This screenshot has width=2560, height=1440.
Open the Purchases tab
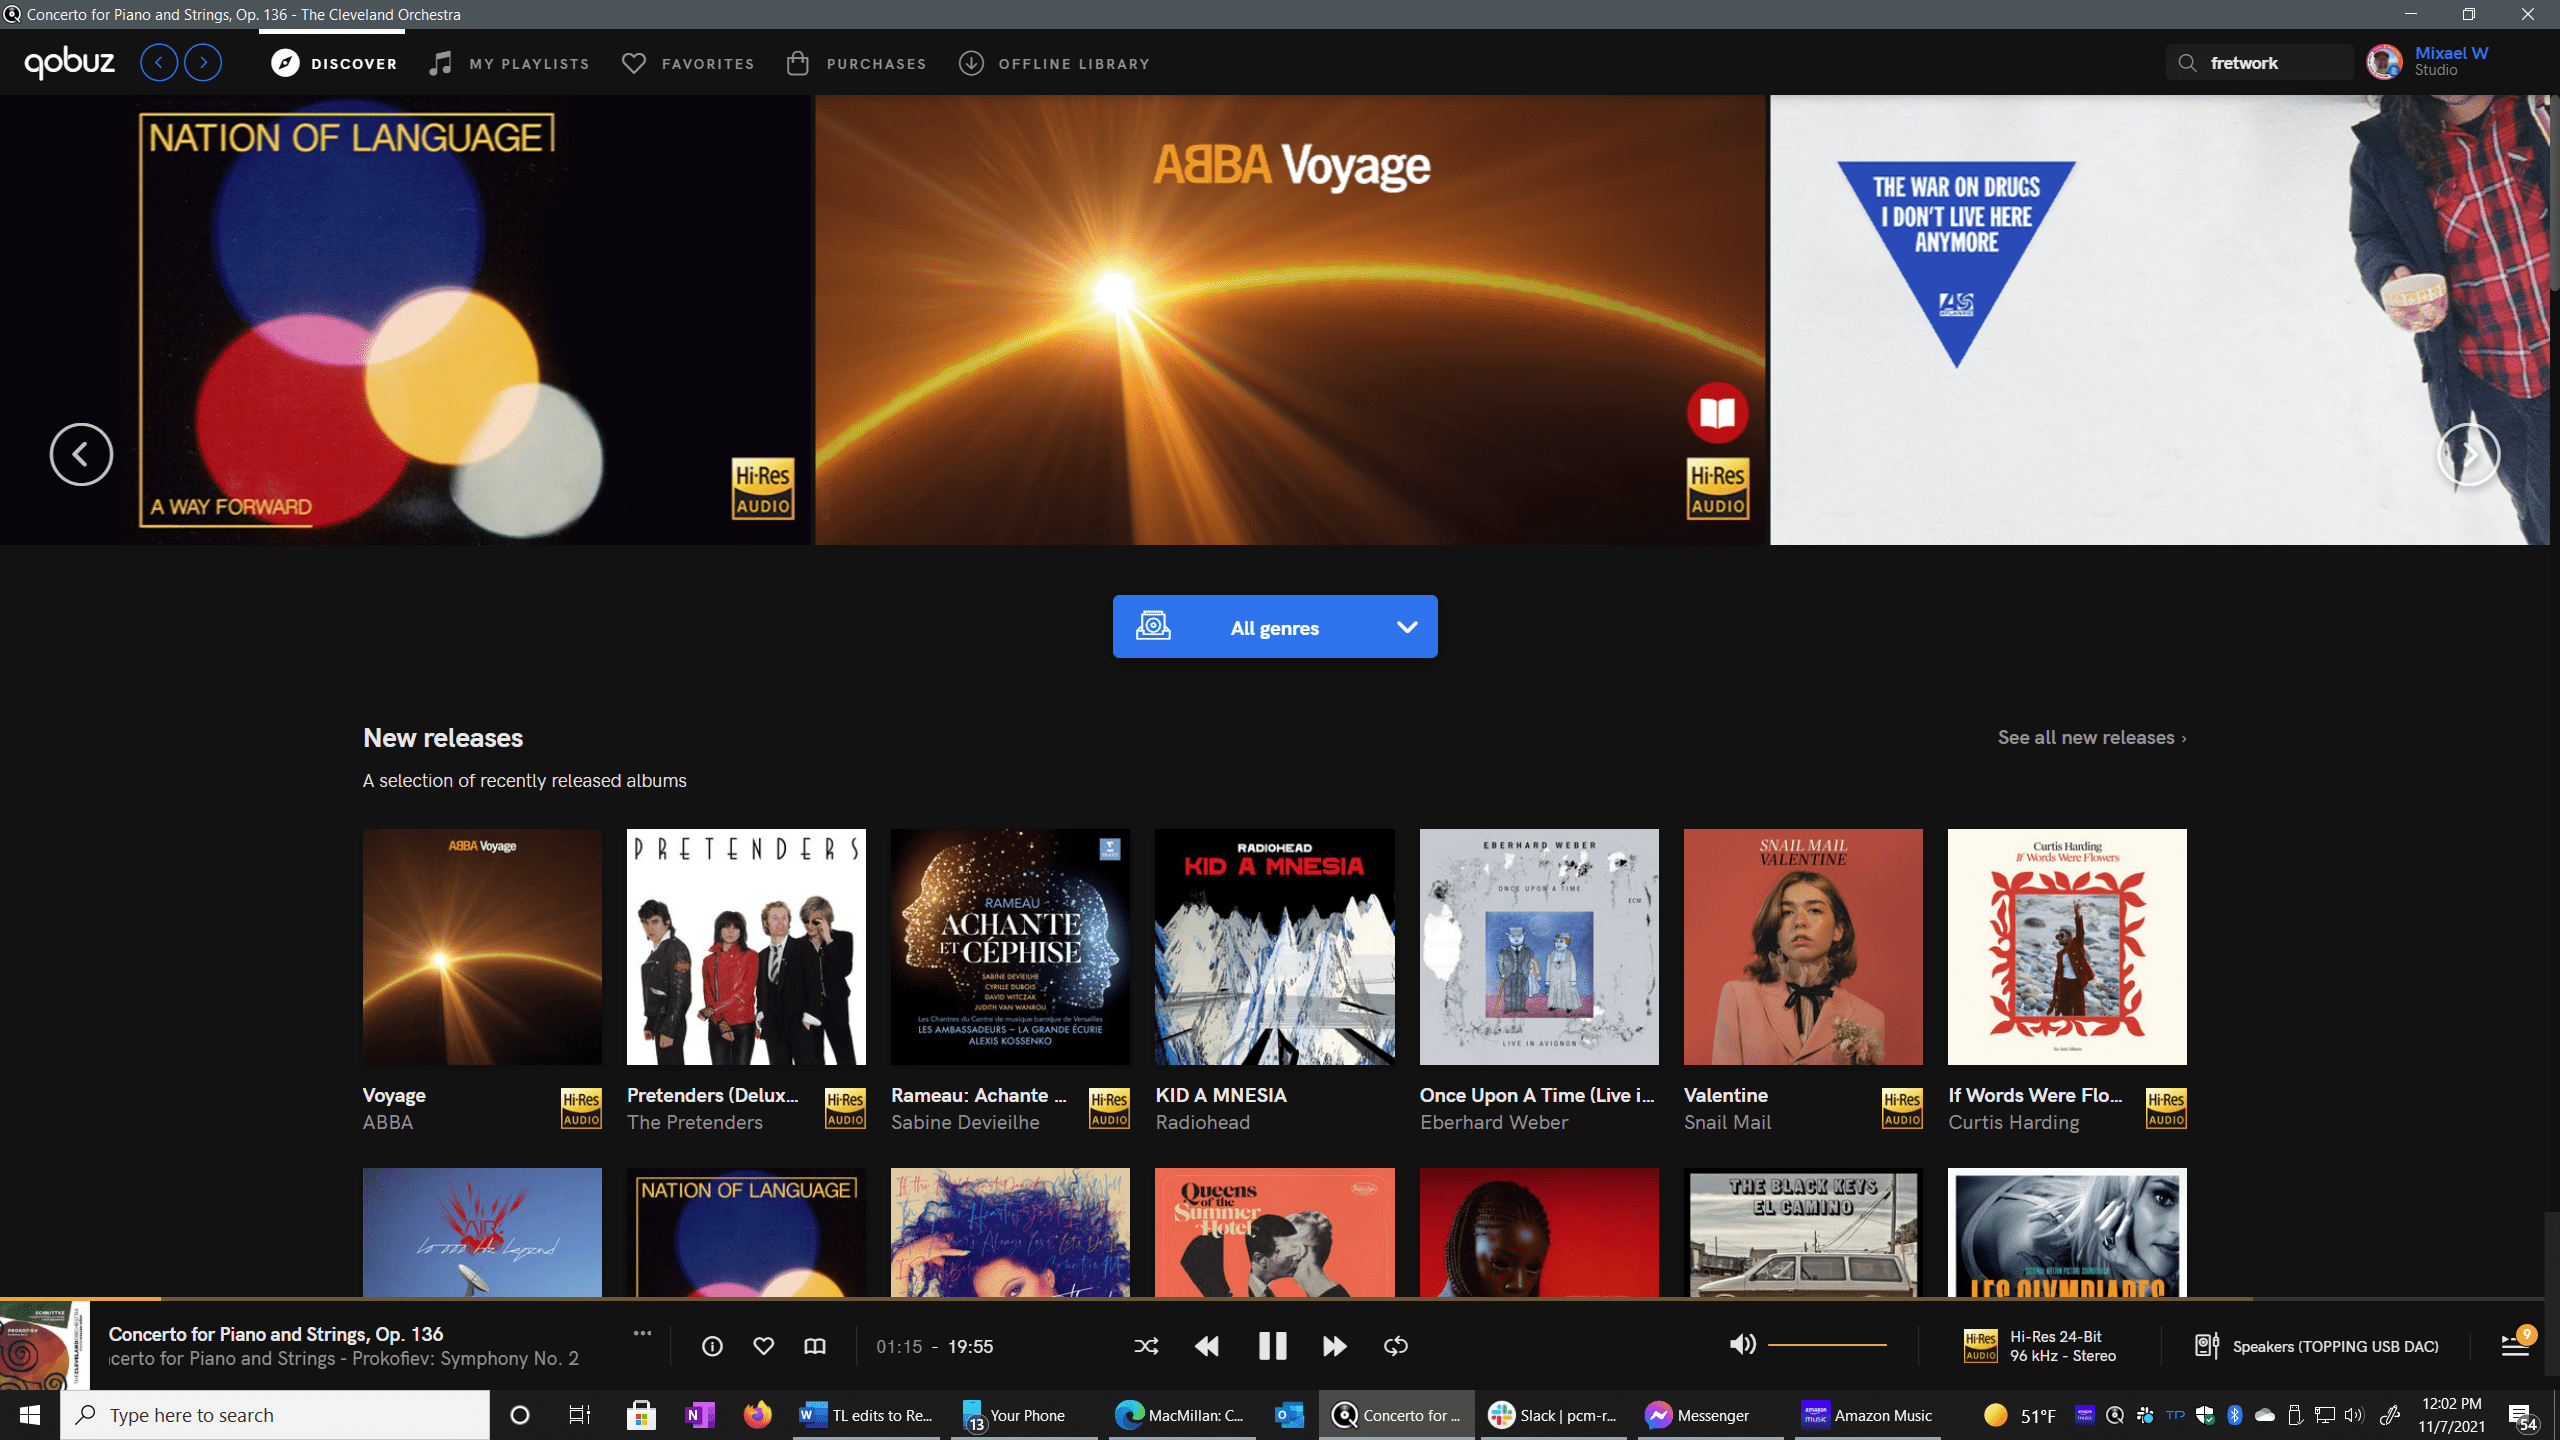856,63
